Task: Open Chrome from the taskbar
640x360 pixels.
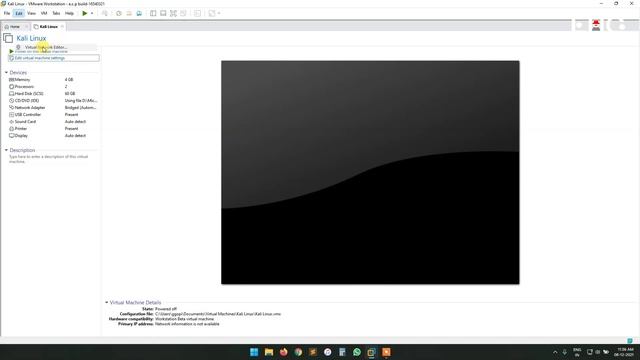Action: pyautogui.click(x=298, y=352)
